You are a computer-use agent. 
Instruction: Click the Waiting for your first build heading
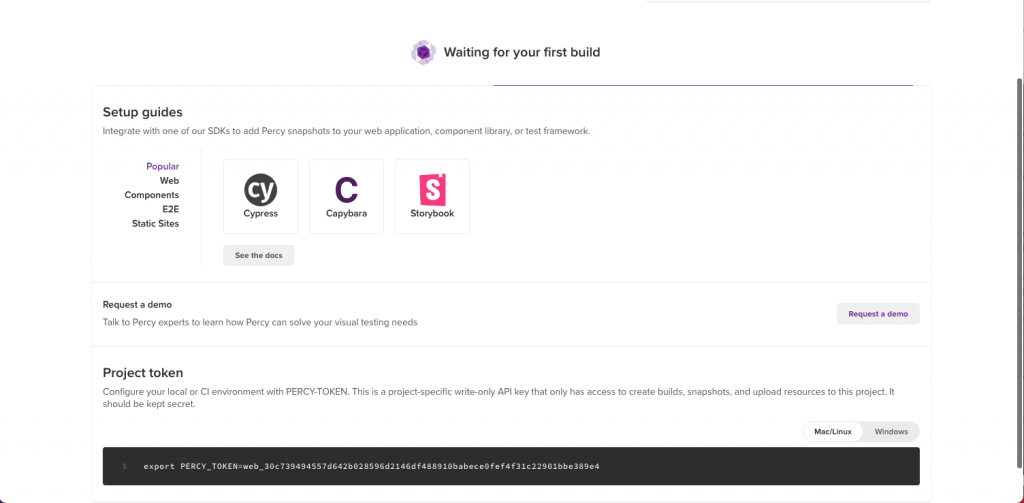(x=522, y=52)
